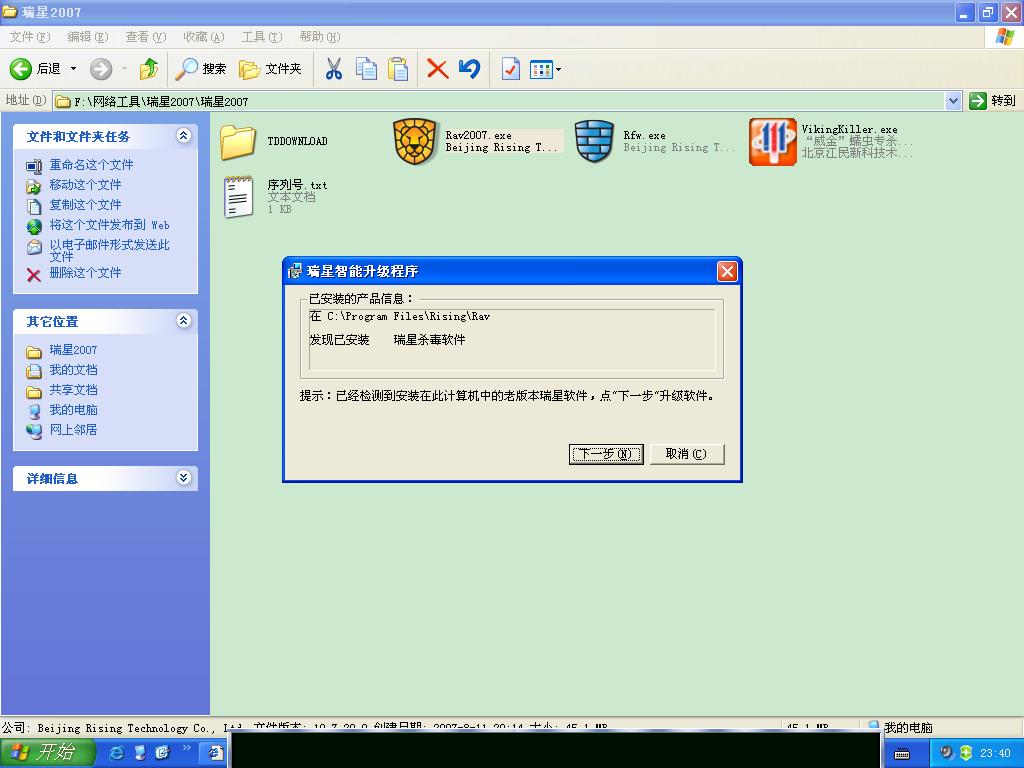Collapse the 文件和文件夹任务 panel
Viewport: 1024px width, 768px height.
point(184,136)
